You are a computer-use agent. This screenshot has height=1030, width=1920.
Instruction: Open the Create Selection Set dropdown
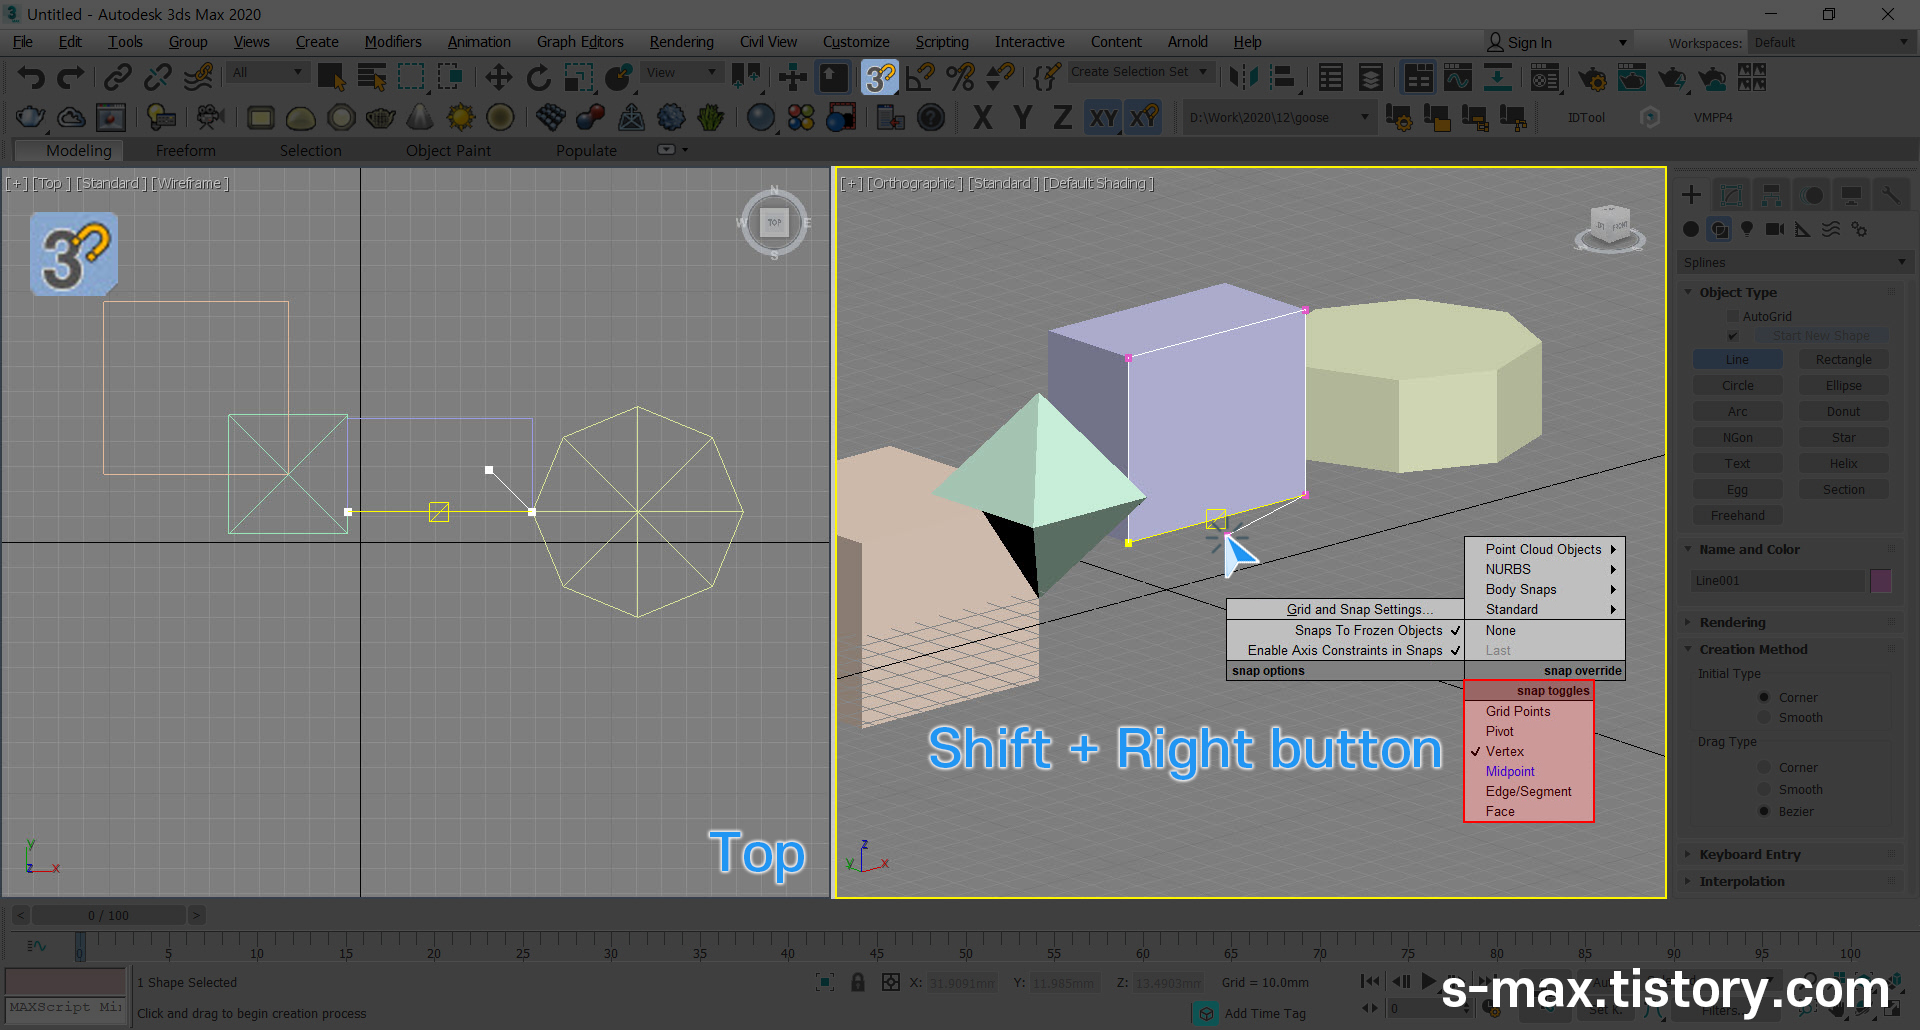pos(1140,72)
